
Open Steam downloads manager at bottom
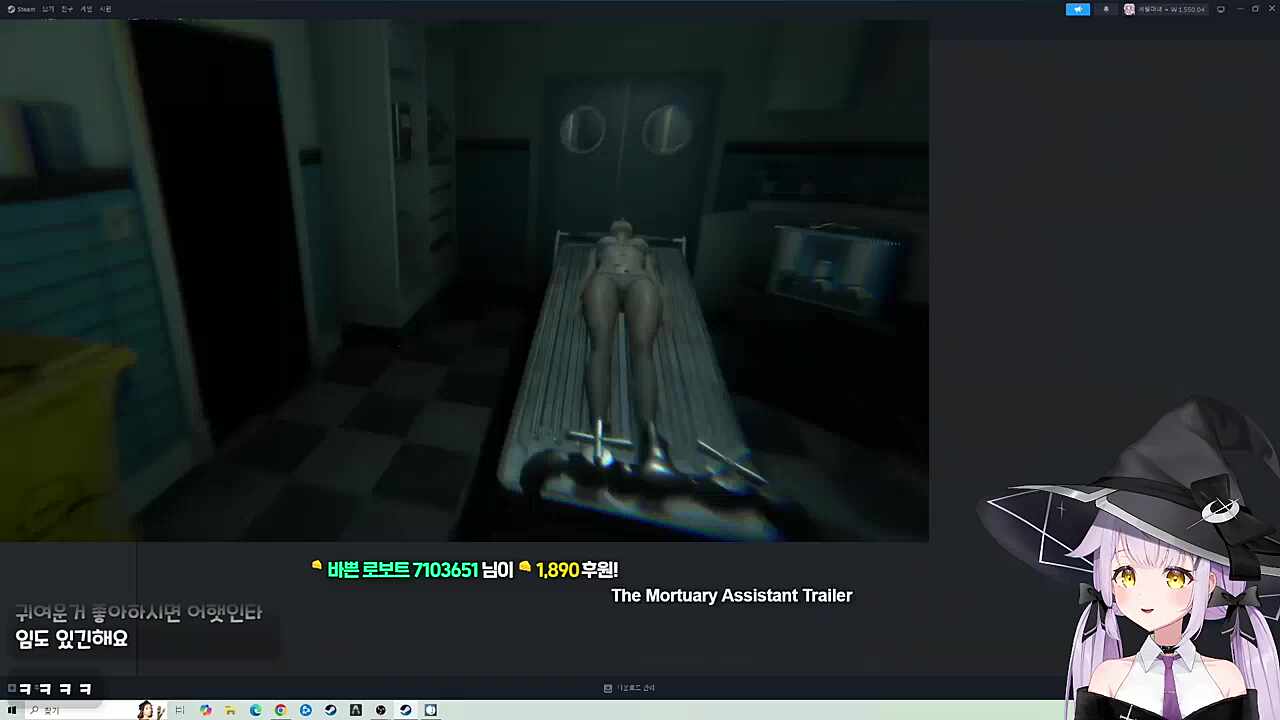pos(629,688)
